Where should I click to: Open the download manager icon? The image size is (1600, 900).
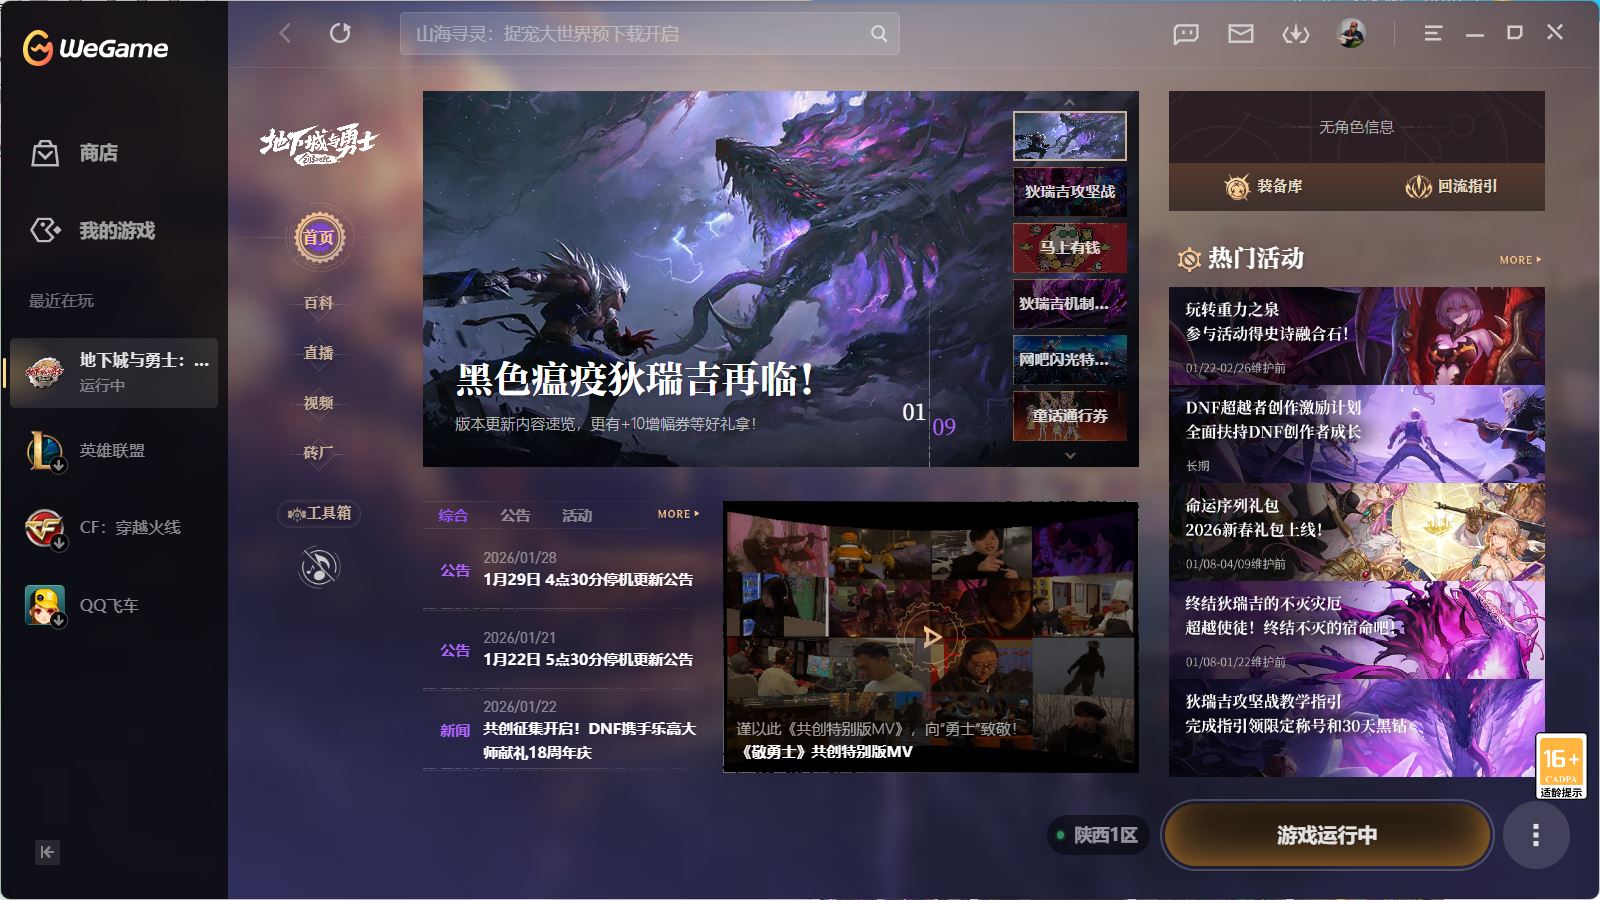click(1296, 34)
